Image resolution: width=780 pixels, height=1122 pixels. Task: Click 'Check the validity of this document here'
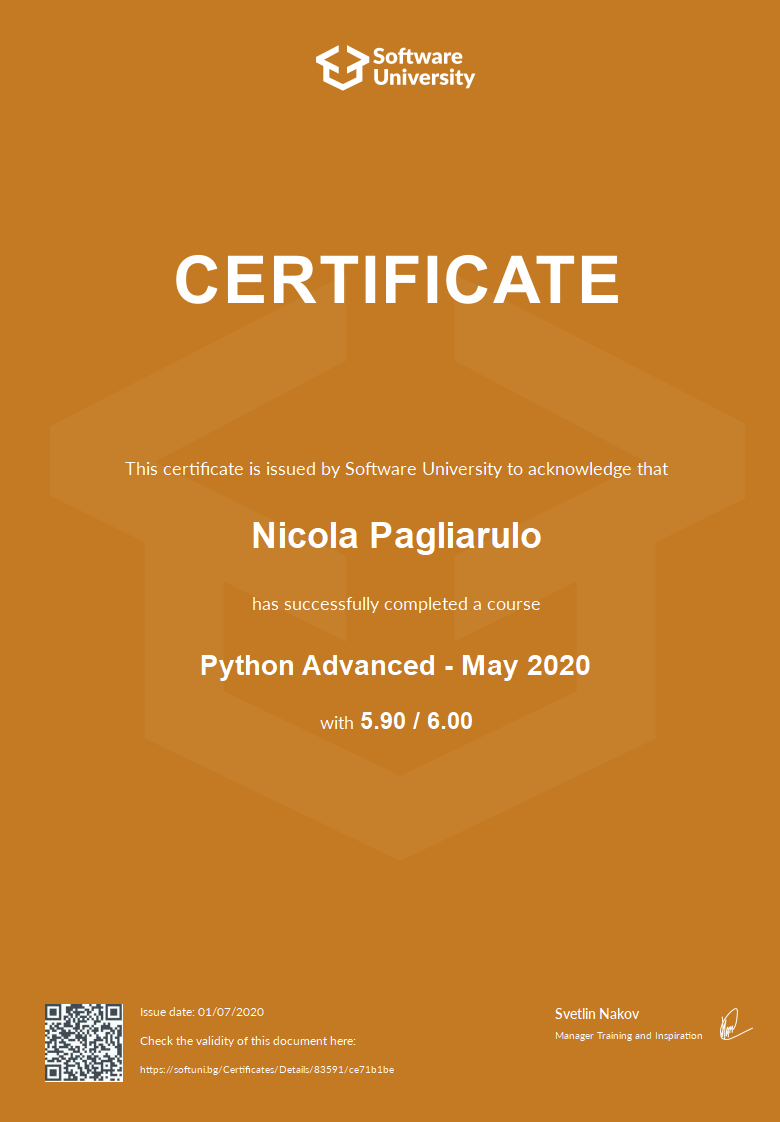(x=247, y=1041)
